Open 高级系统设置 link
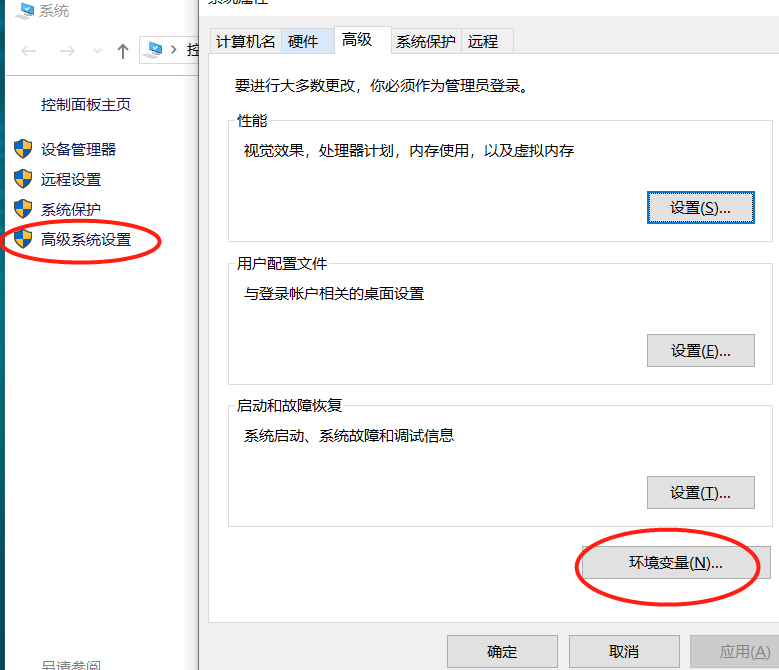Image resolution: width=779 pixels, height=670 pixels. click(85, 239)
